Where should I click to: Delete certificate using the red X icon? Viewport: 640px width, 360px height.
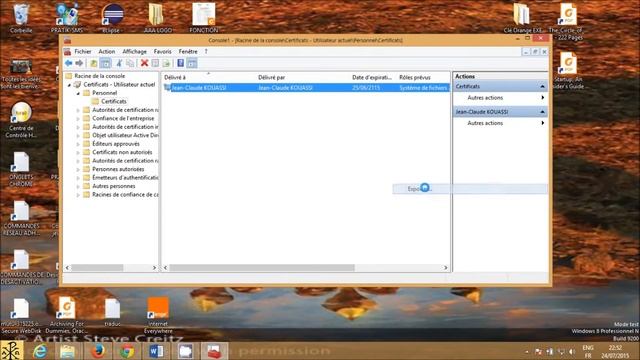(x=144, y=63)
